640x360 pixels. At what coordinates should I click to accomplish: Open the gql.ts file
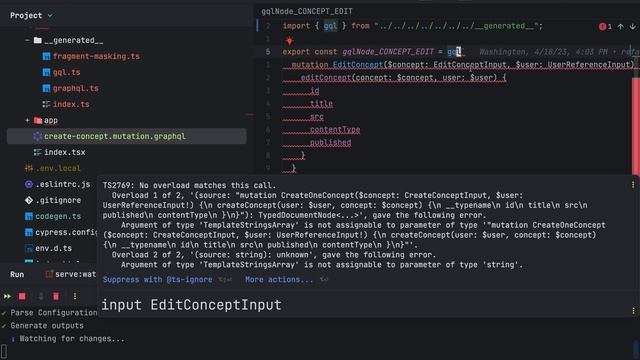tap(67, 72)
